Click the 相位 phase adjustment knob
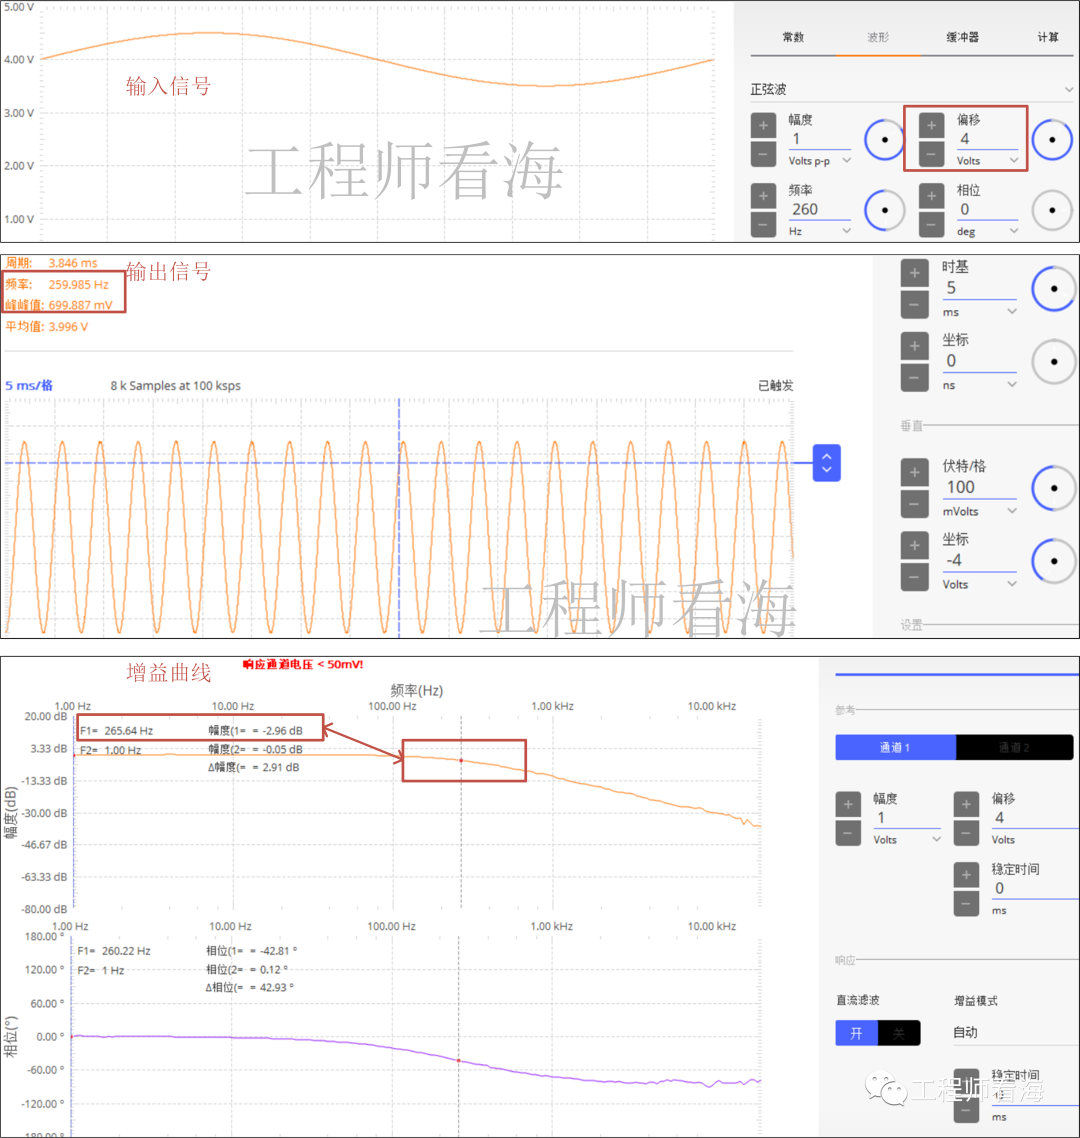Viewport: 1080px width, 1138px height. tap(1051, 210)
